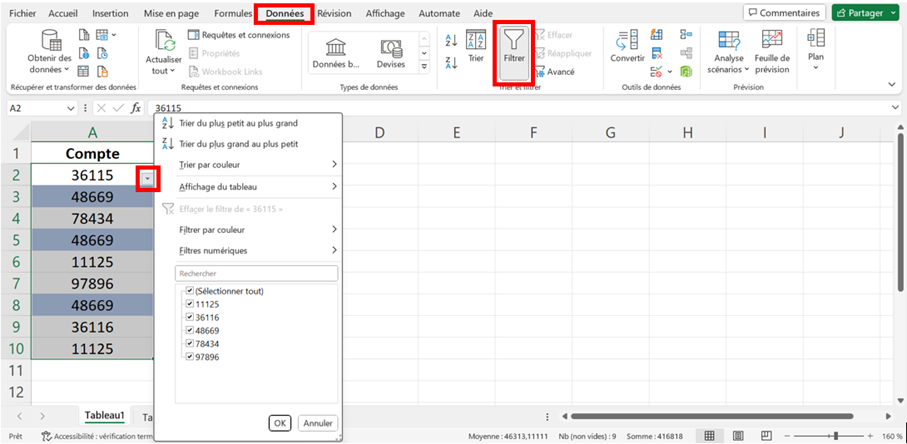The width and height of the screenshot is (907, 444).
Task: Open the Analyse scénarios tool
Action: click(x=728, y=53)
